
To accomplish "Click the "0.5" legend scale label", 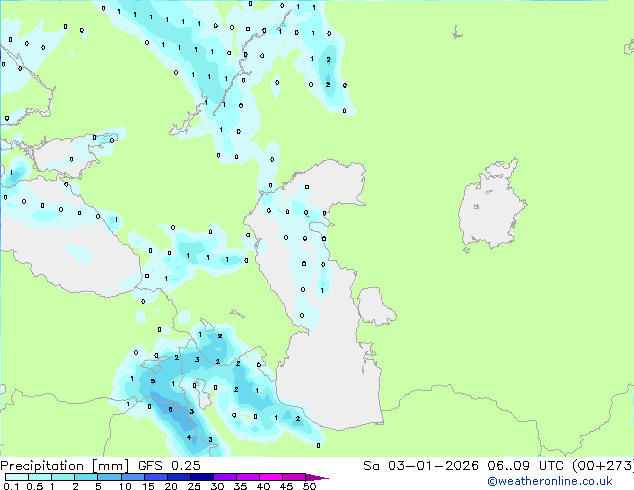I will tap(34, 486).
